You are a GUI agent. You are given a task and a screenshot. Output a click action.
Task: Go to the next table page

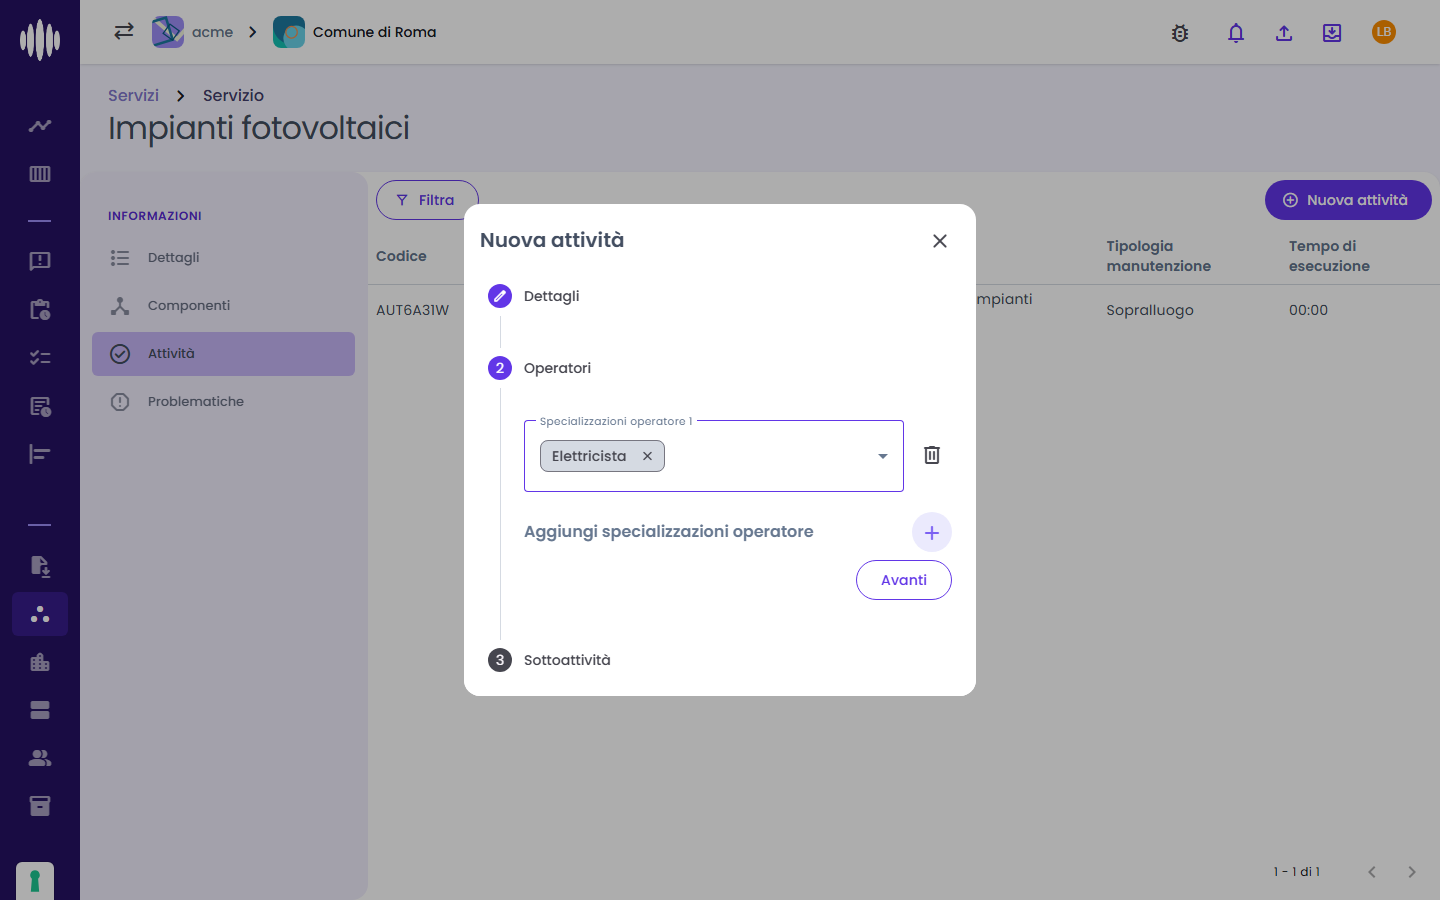tap(1412, 872)
